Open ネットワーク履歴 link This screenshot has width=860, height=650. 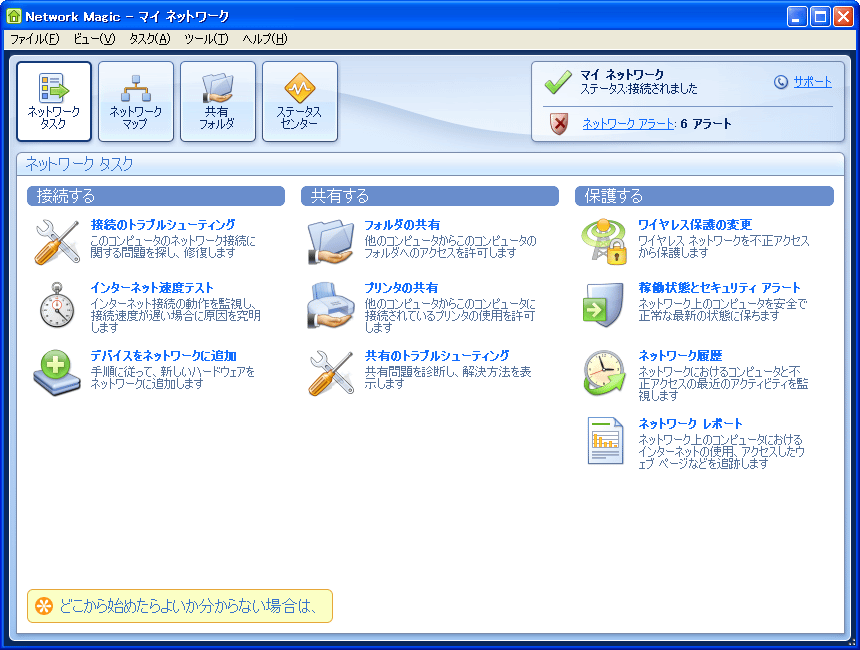tap(680, 356)
